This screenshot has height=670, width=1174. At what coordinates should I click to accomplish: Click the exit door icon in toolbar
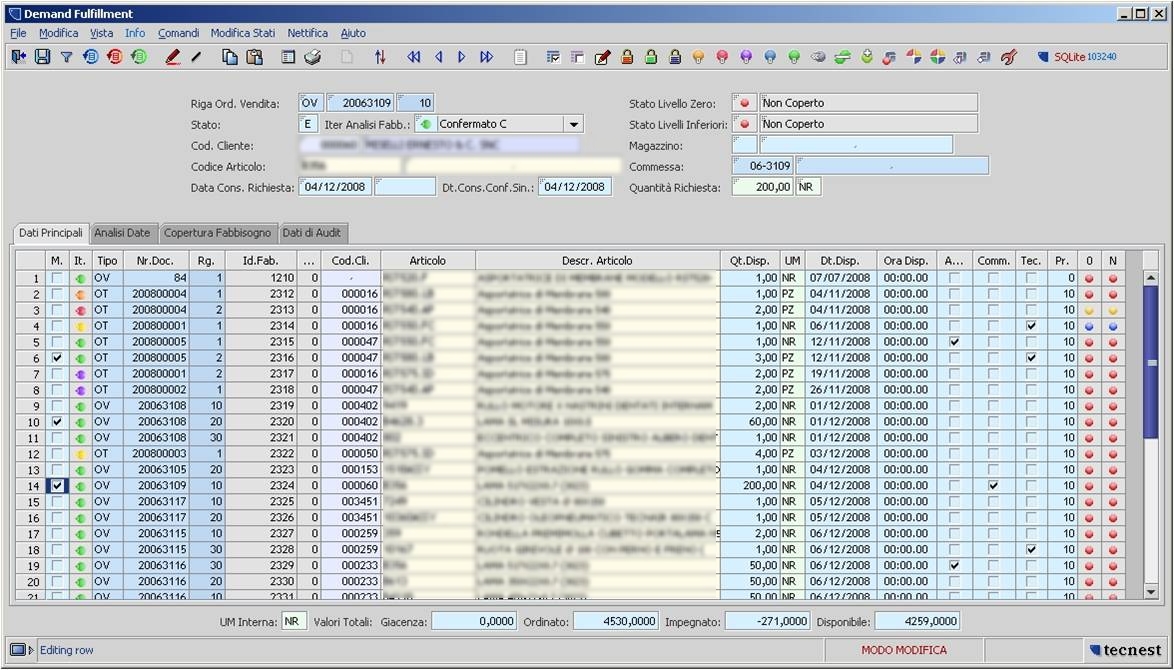(19, 57)
